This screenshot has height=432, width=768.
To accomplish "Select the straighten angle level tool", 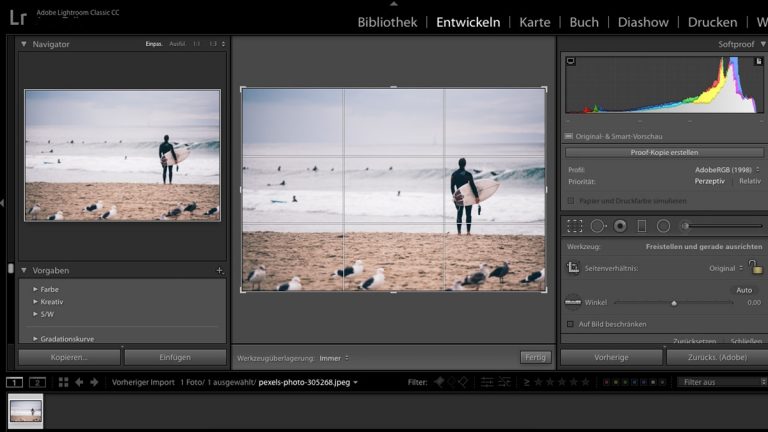I will (573, 301).
